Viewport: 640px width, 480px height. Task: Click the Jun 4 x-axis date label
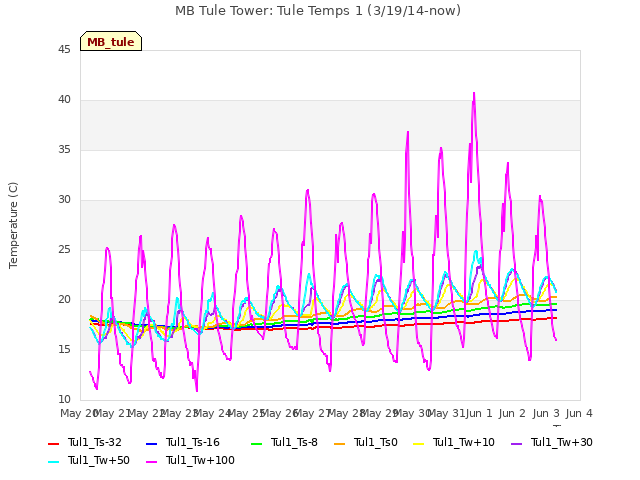point(579,413)
